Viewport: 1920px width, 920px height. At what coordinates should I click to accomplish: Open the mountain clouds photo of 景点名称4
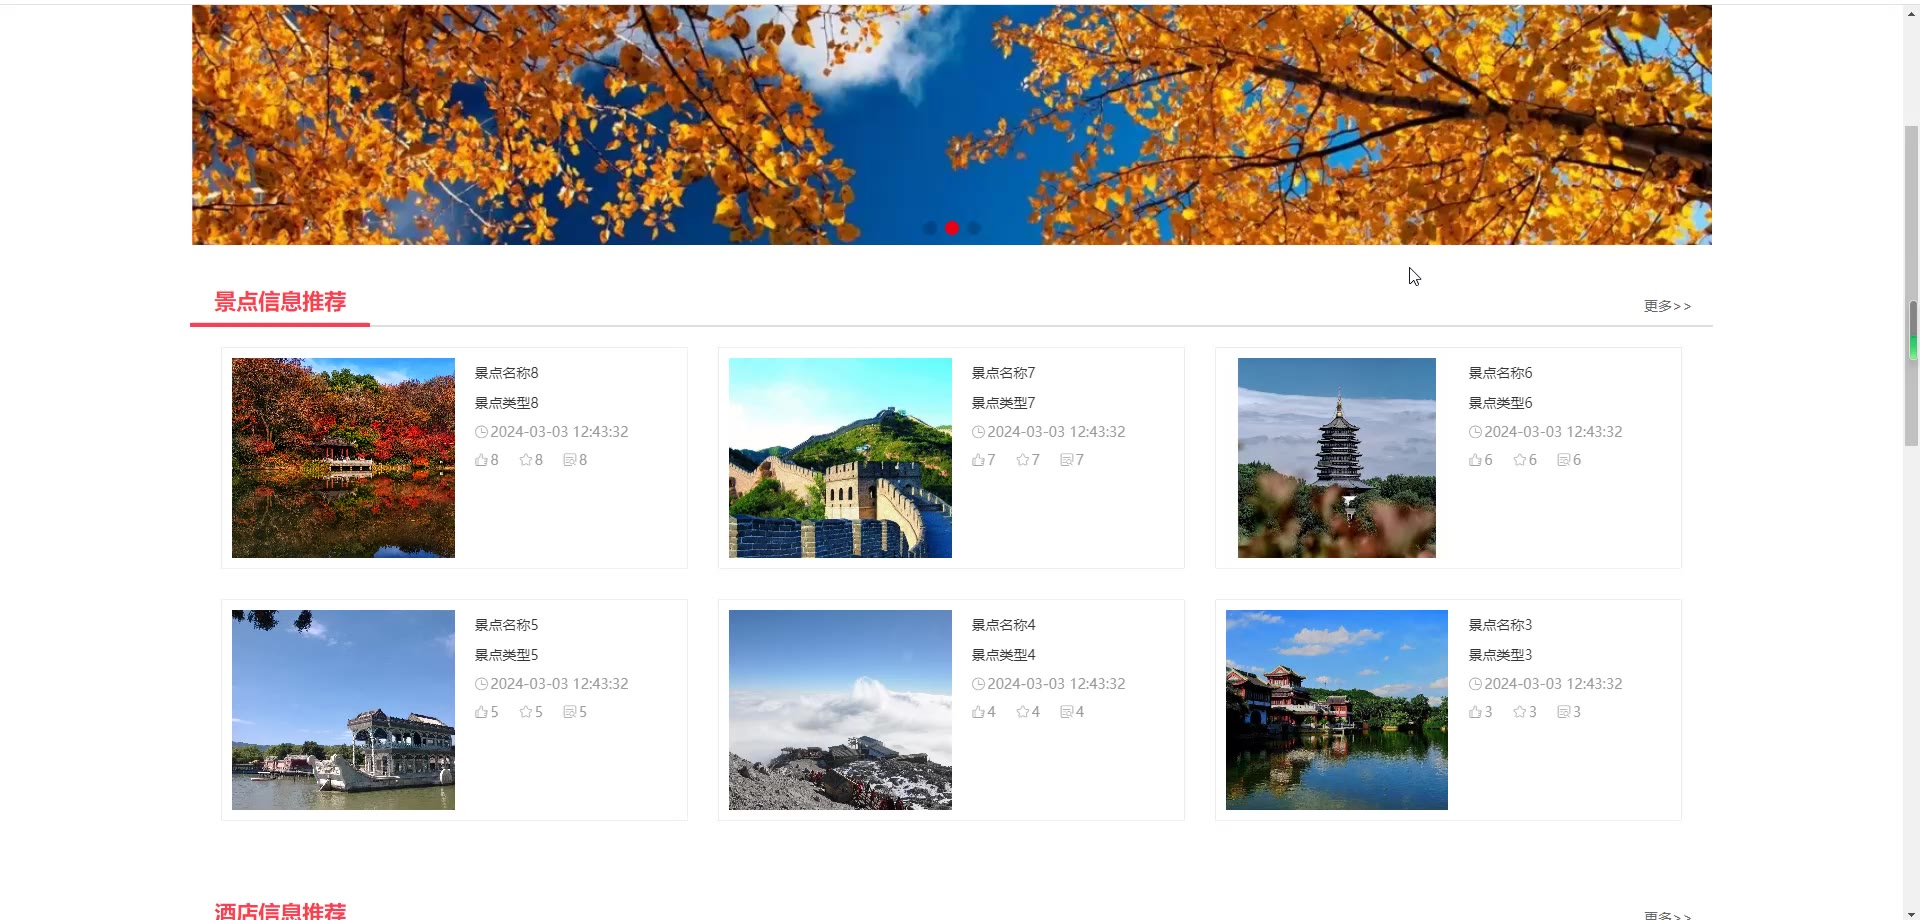840,710
